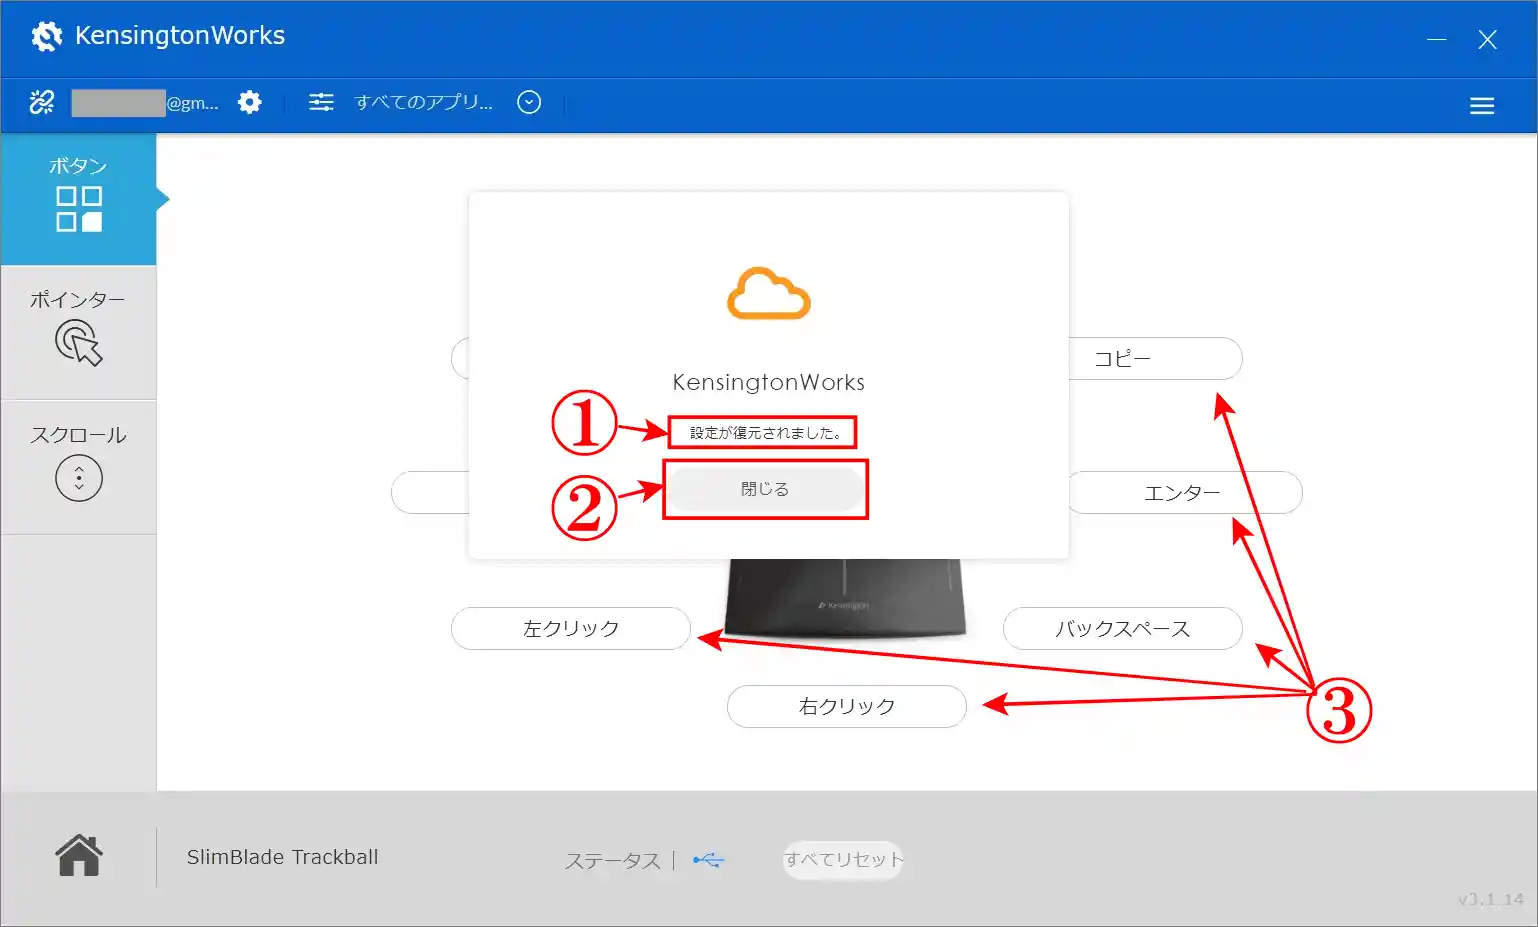Click the USB status icon
The image size is (1538, 927).
pos(708,860)
